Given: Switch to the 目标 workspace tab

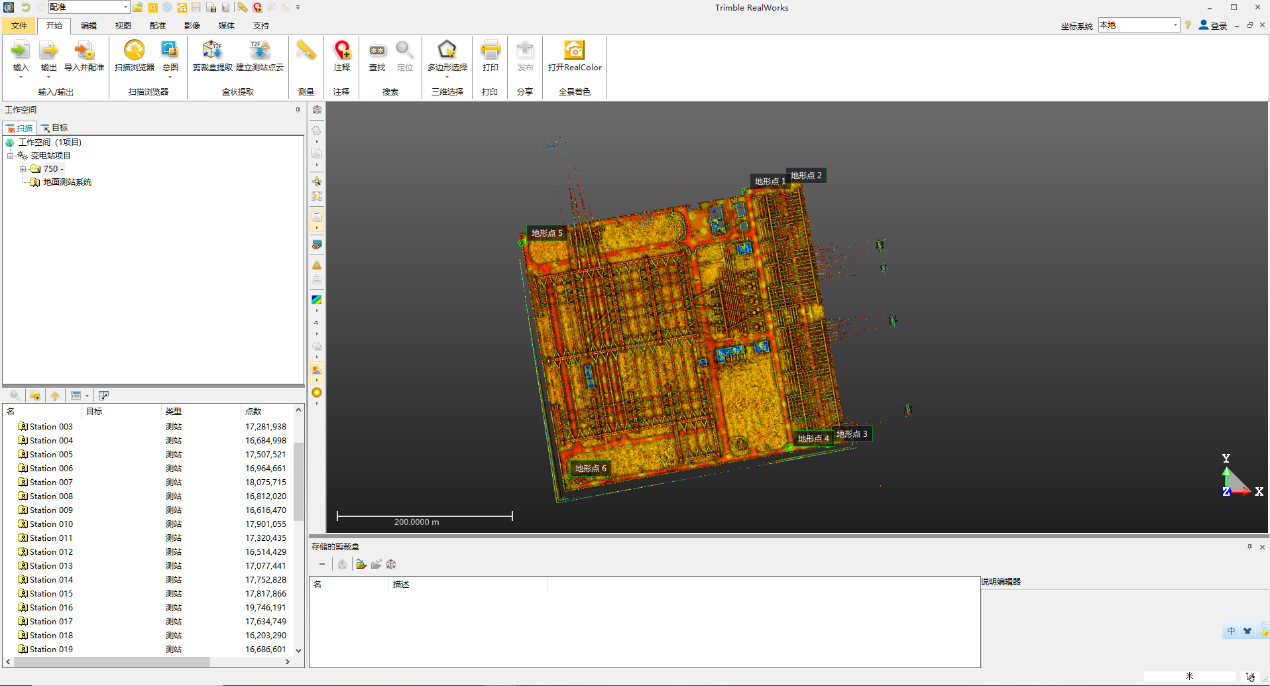Looking at the screenshot, I should click(x=54, y=128).
